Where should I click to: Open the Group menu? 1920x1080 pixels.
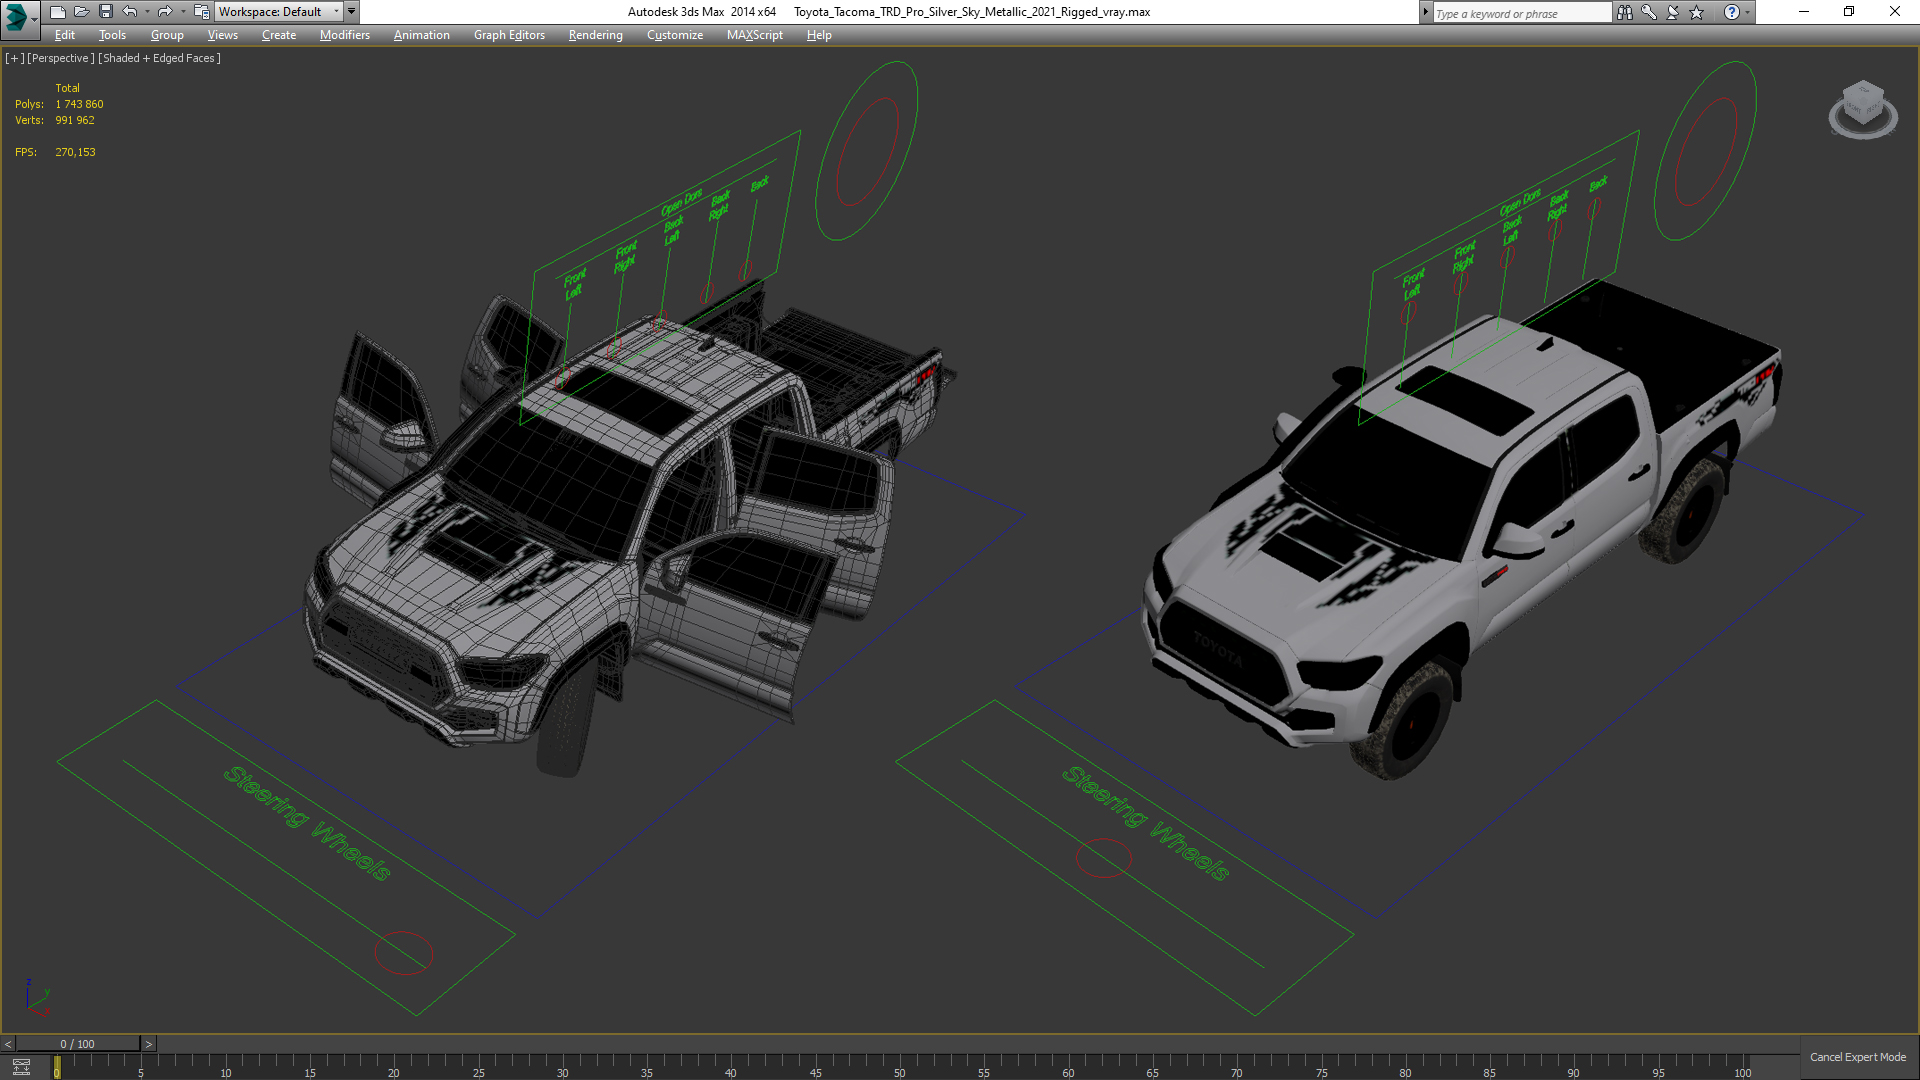[x=167, y=35]
